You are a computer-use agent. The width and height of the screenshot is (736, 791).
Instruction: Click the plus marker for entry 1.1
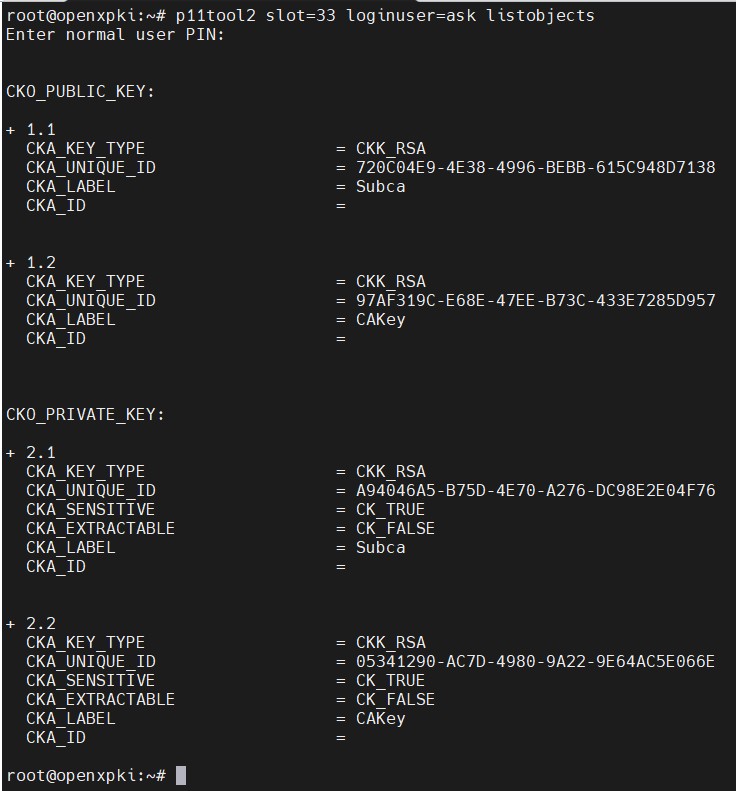pos(11,130)
